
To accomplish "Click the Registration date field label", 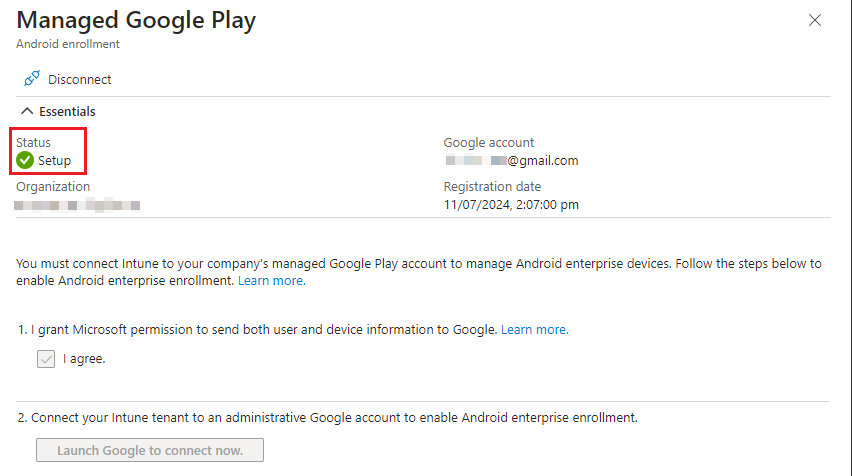I will tap(492, 187).
